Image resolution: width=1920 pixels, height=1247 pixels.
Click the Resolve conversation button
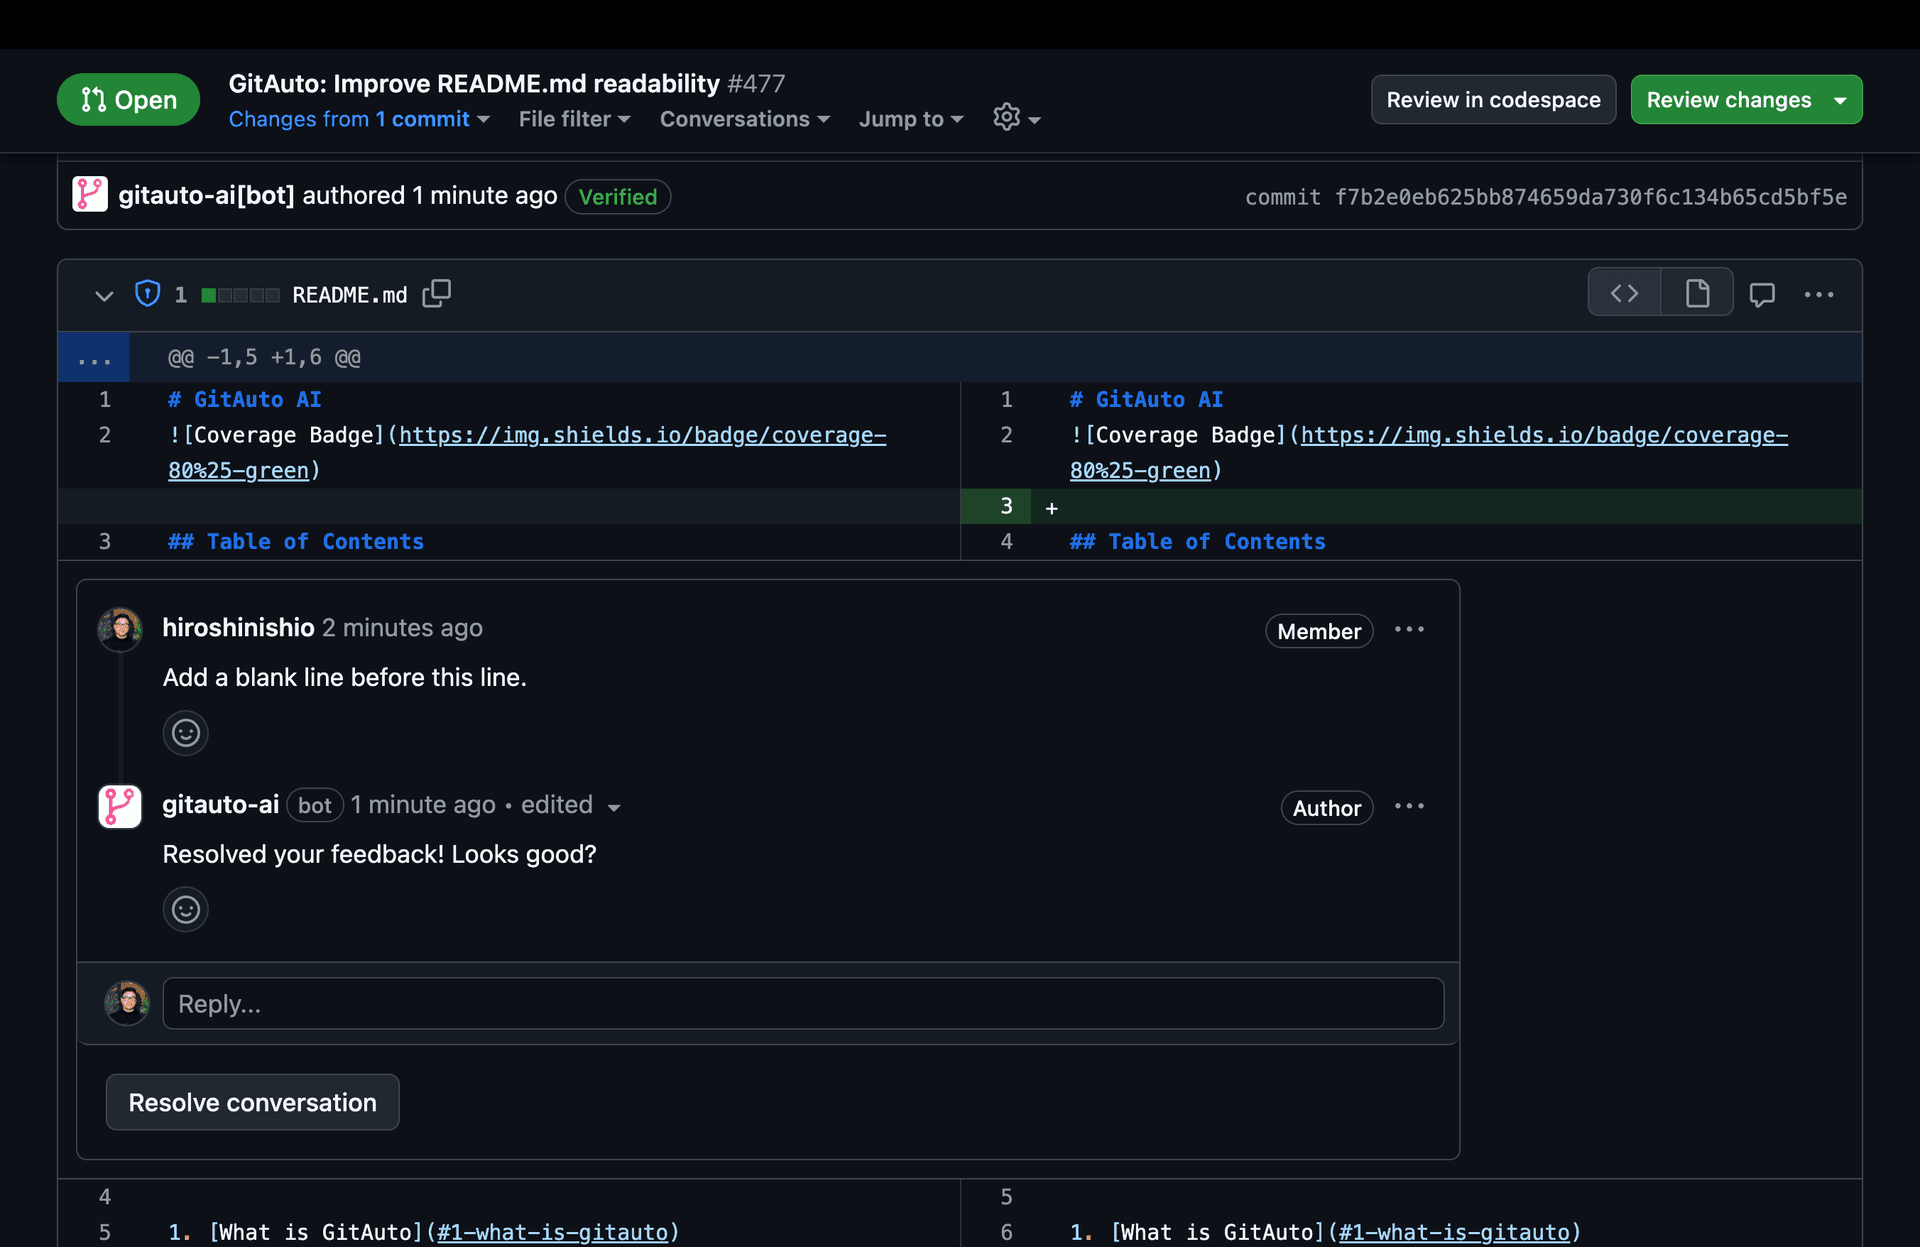click(x=252, y=1102)
